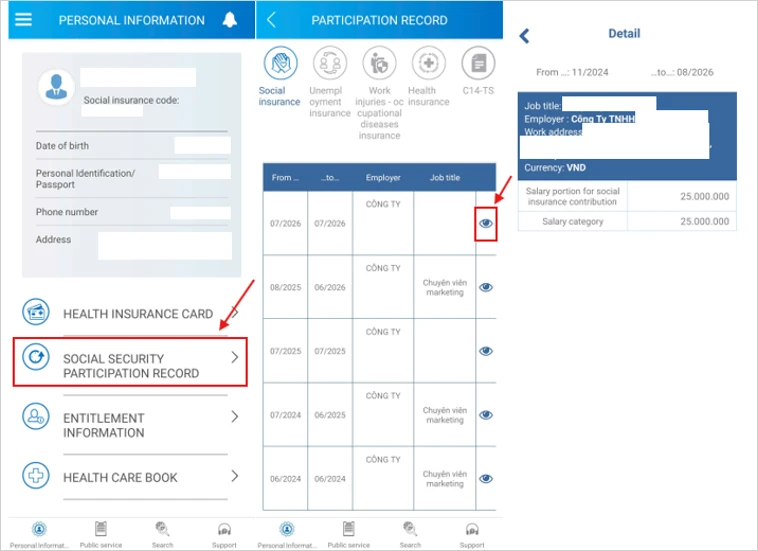Screen dimensions: 758x551
Task: Tap the Social Security Participation Record icon
Action: click(36, 357)
